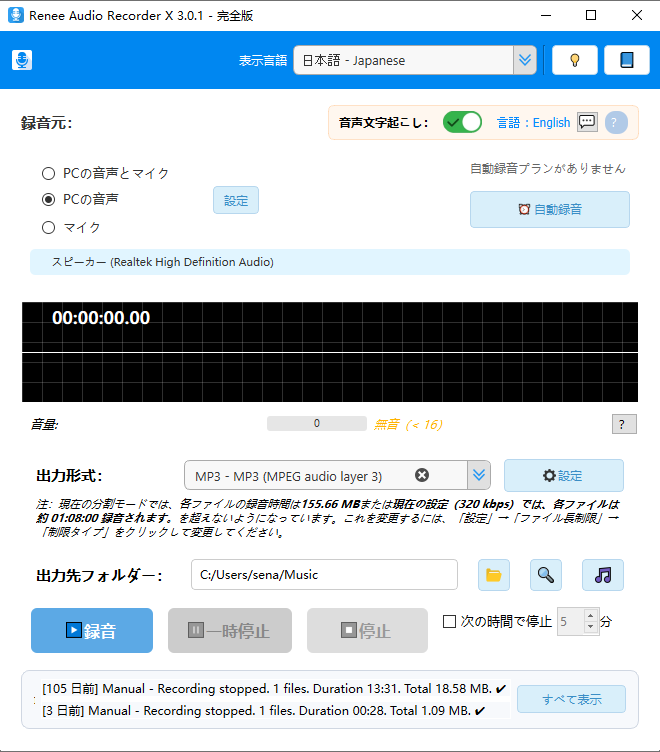Click the 自動録音プランがありません text
Image resolution: width=660 pixels, height=752 pixels.
pos(548,168)
